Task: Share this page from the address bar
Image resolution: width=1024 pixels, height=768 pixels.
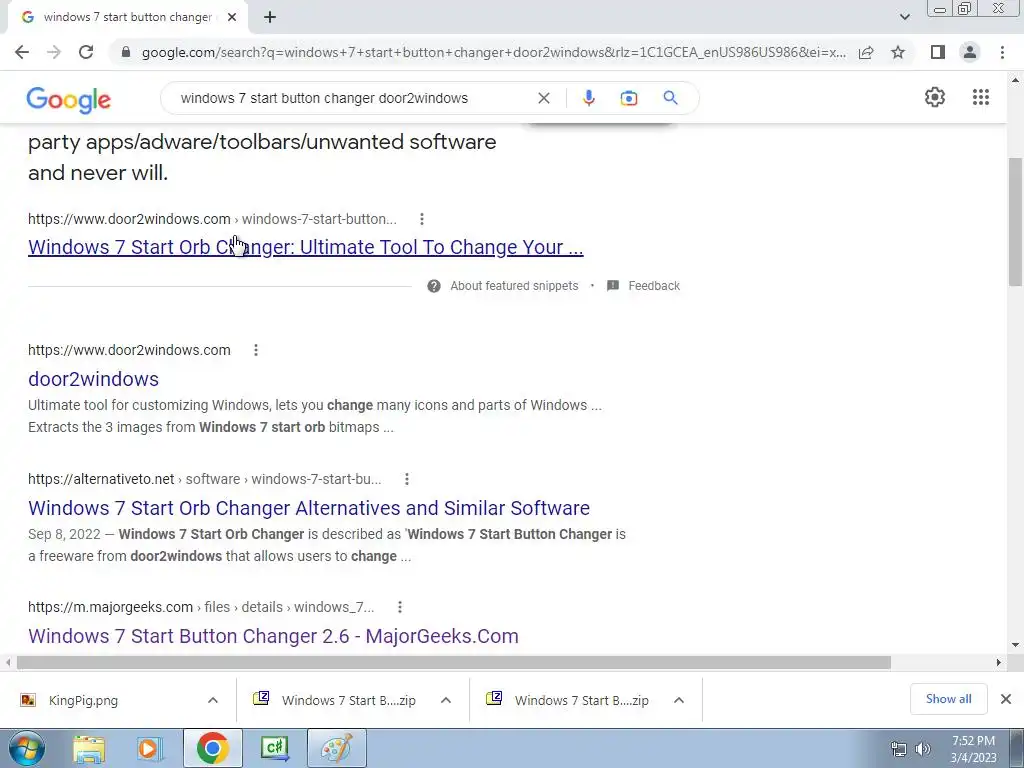Action: (x=866, y=52)
